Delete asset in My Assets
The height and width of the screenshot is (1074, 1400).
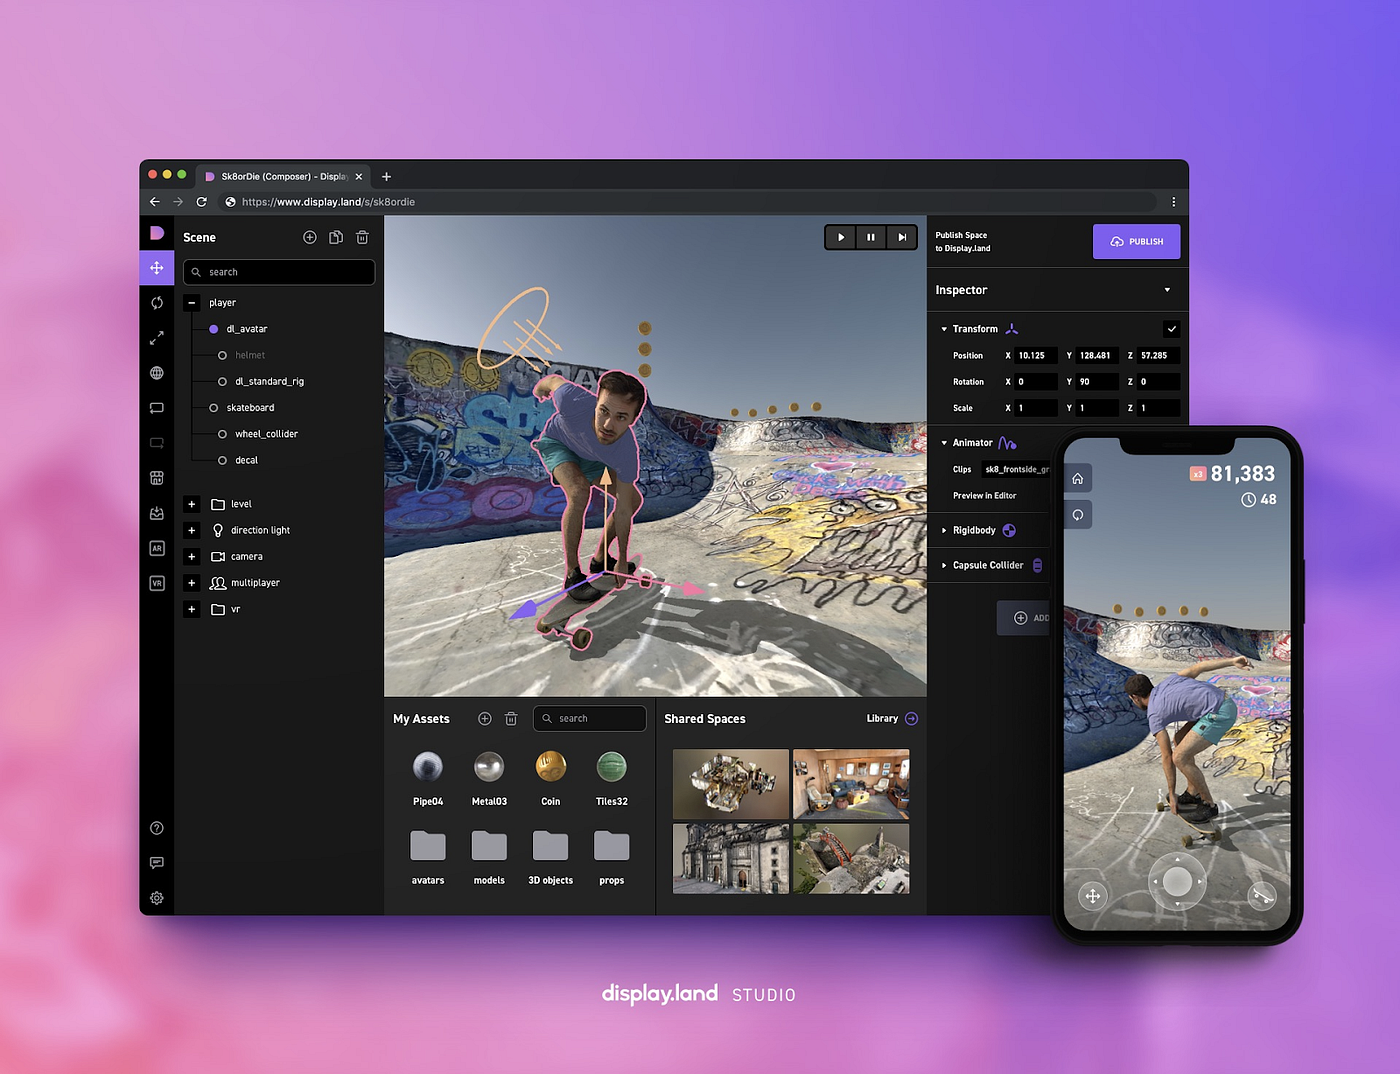click(511, 719)
